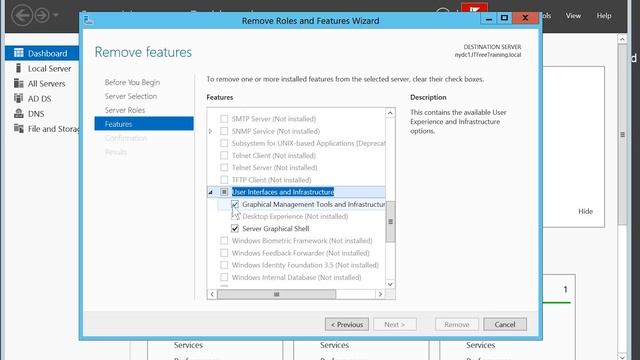Click Local Server label in sidebar
Screen dimensions: 640x360
pyautogui.click(x=49, y=69)
